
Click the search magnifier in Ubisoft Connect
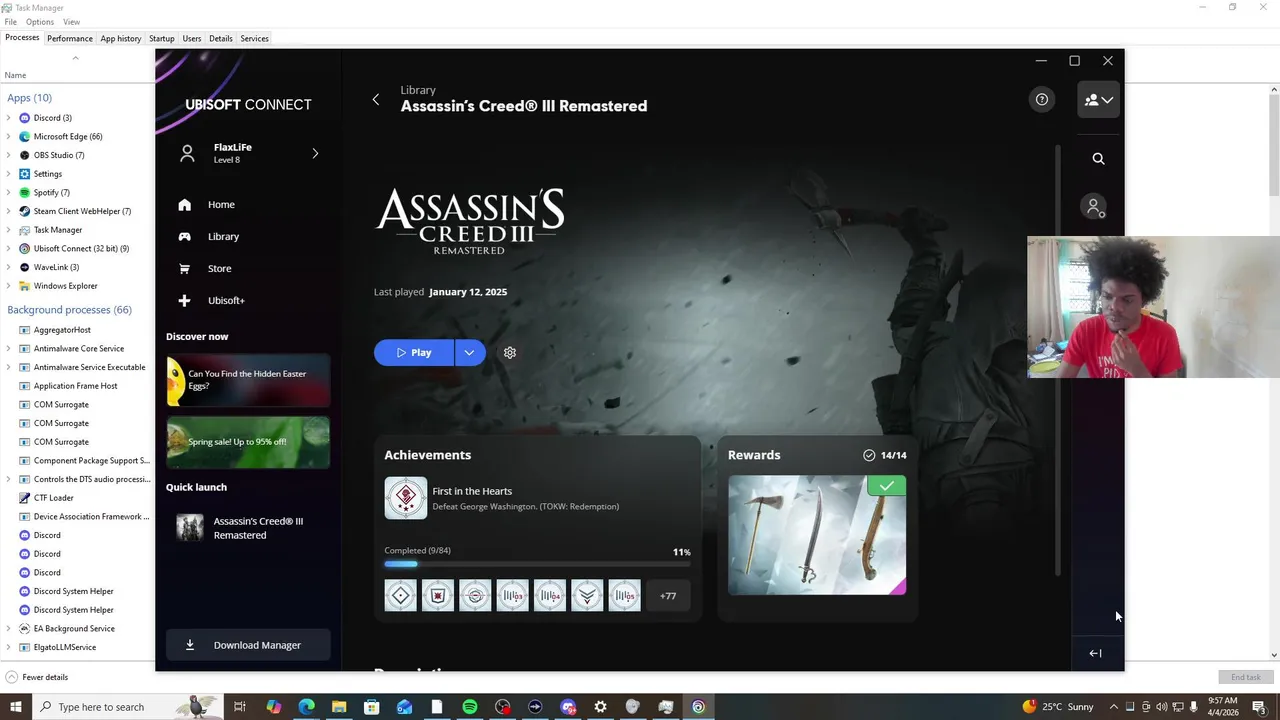(1098, 158)
